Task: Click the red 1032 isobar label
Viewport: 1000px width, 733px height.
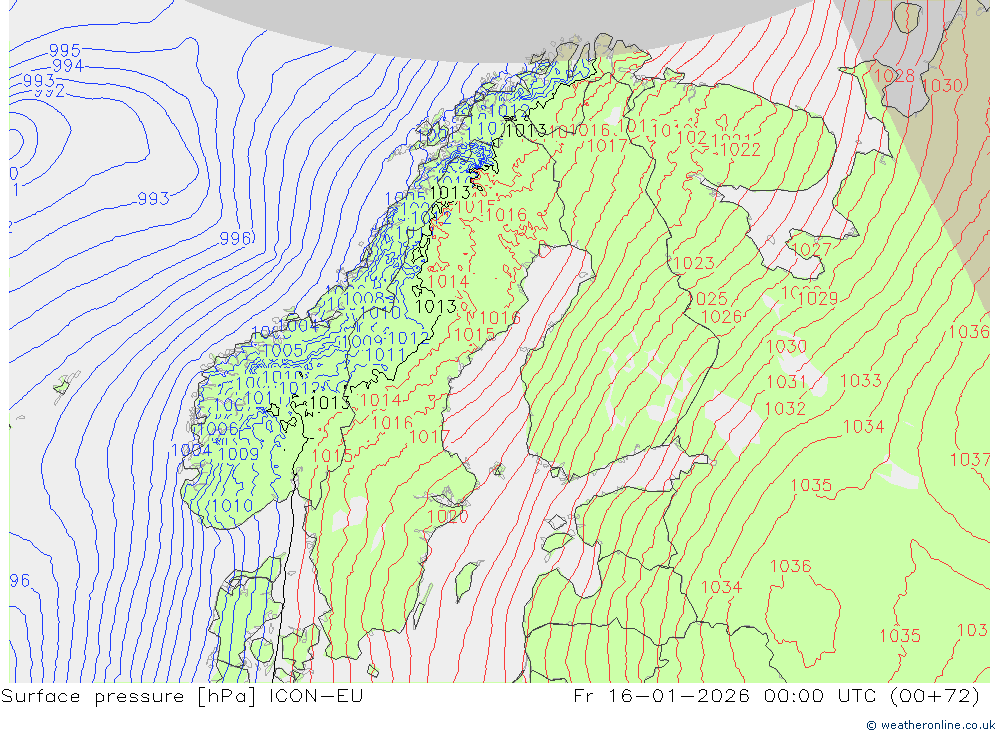Action: 785,408
